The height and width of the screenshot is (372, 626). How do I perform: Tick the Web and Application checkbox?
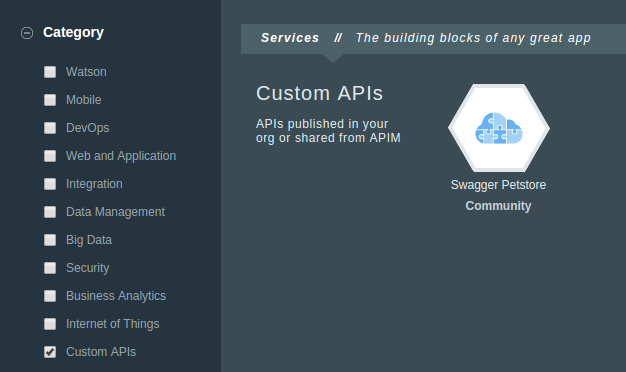pos(50,156)
